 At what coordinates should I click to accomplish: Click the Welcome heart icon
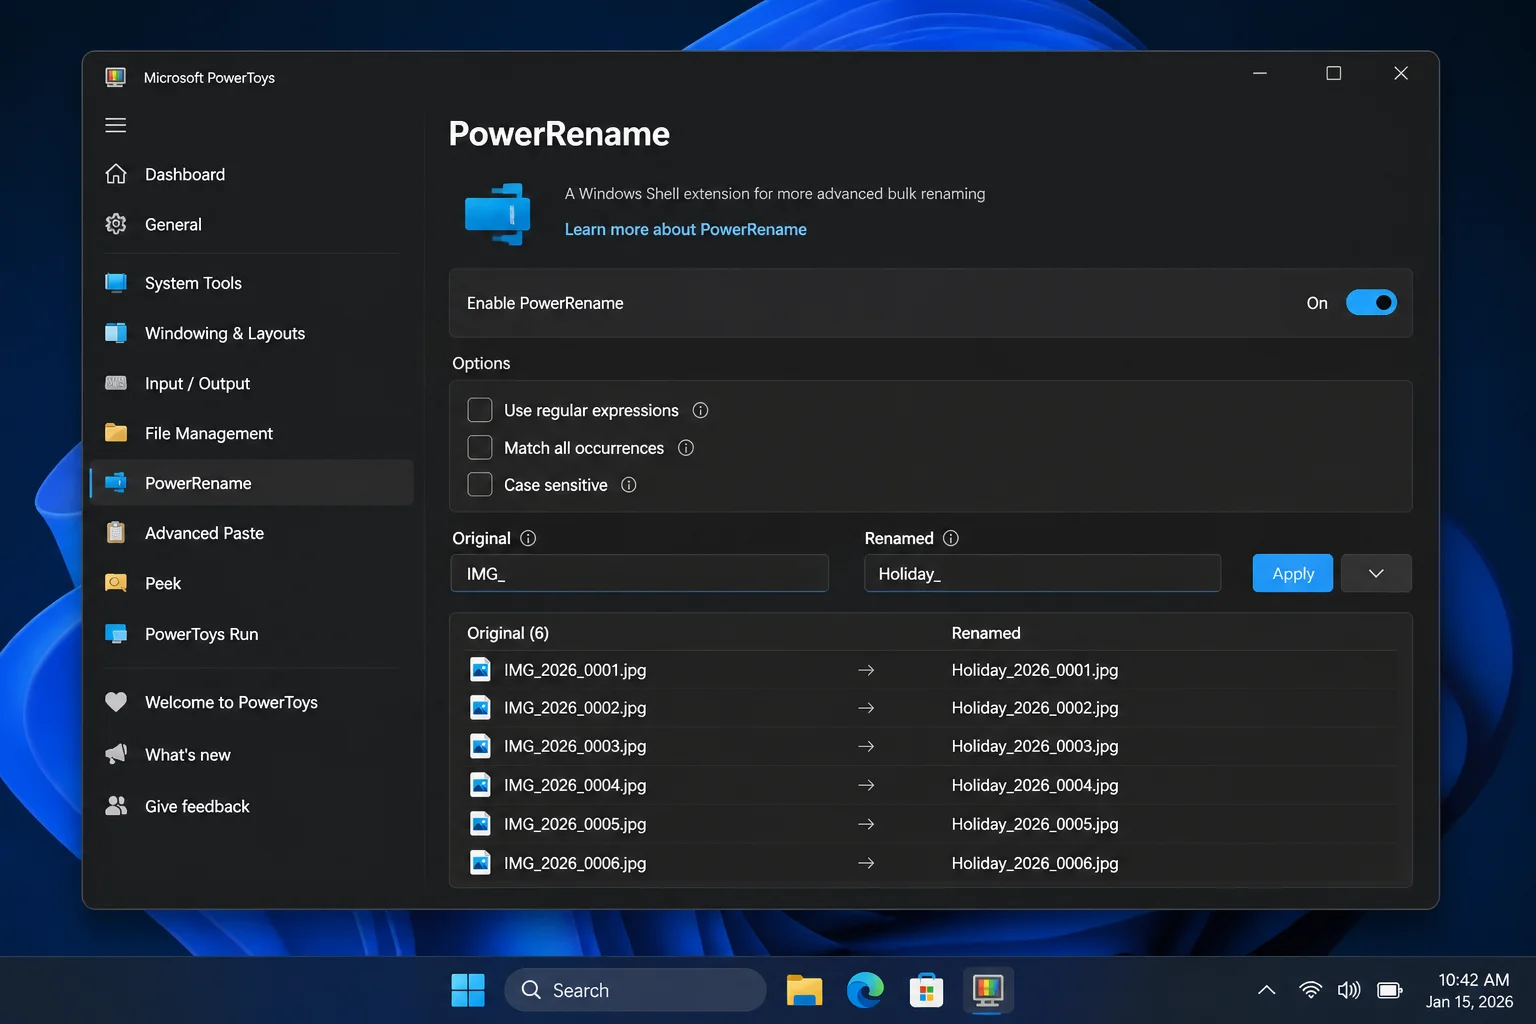pyautogui.click(x=116, y=702)
